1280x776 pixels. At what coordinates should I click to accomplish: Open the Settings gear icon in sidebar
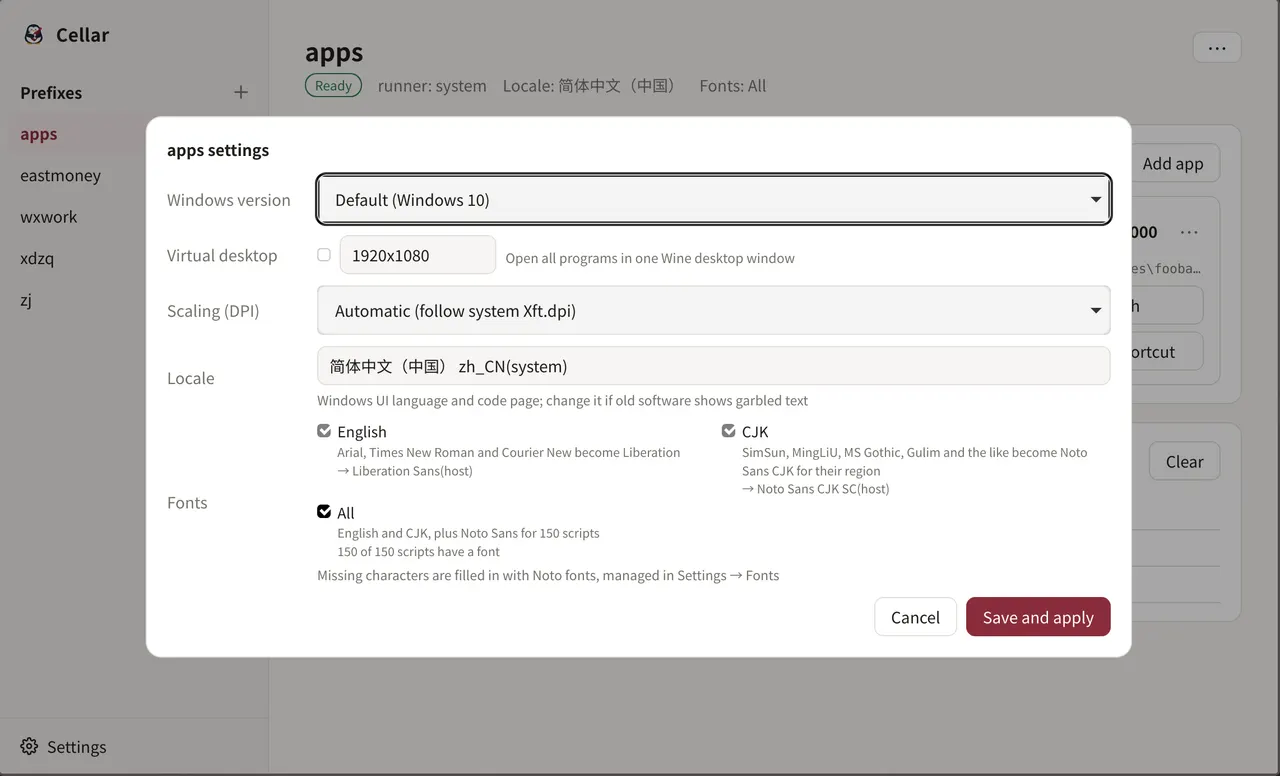pos(29,746)
